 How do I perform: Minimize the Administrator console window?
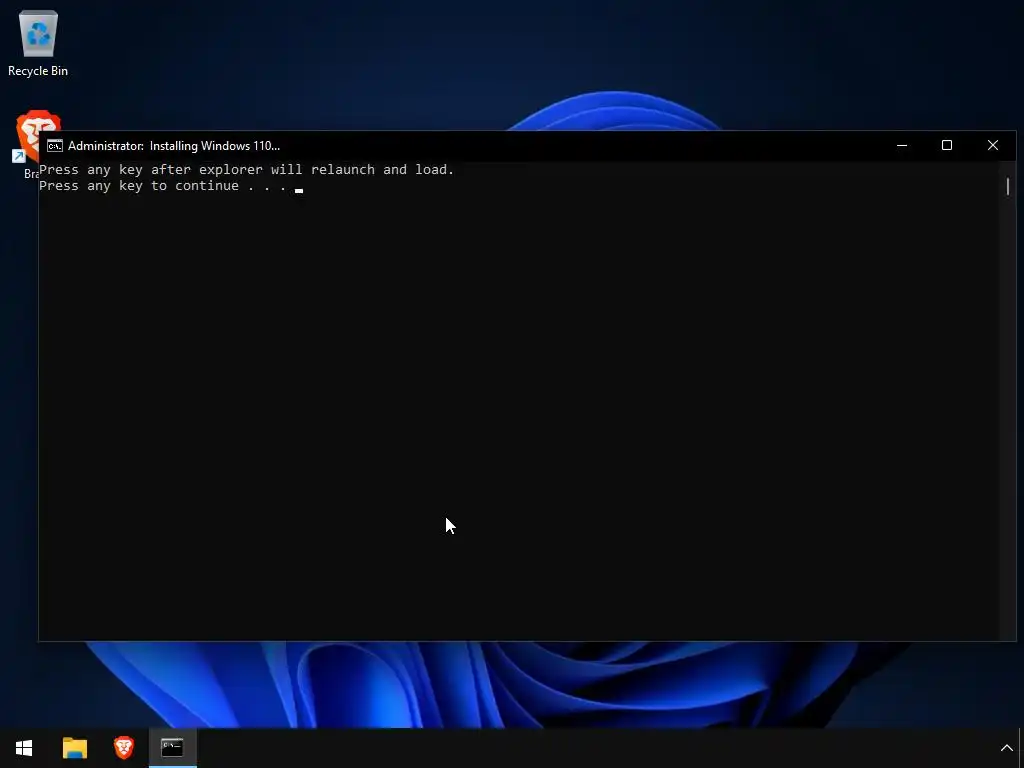pos(902,146)
